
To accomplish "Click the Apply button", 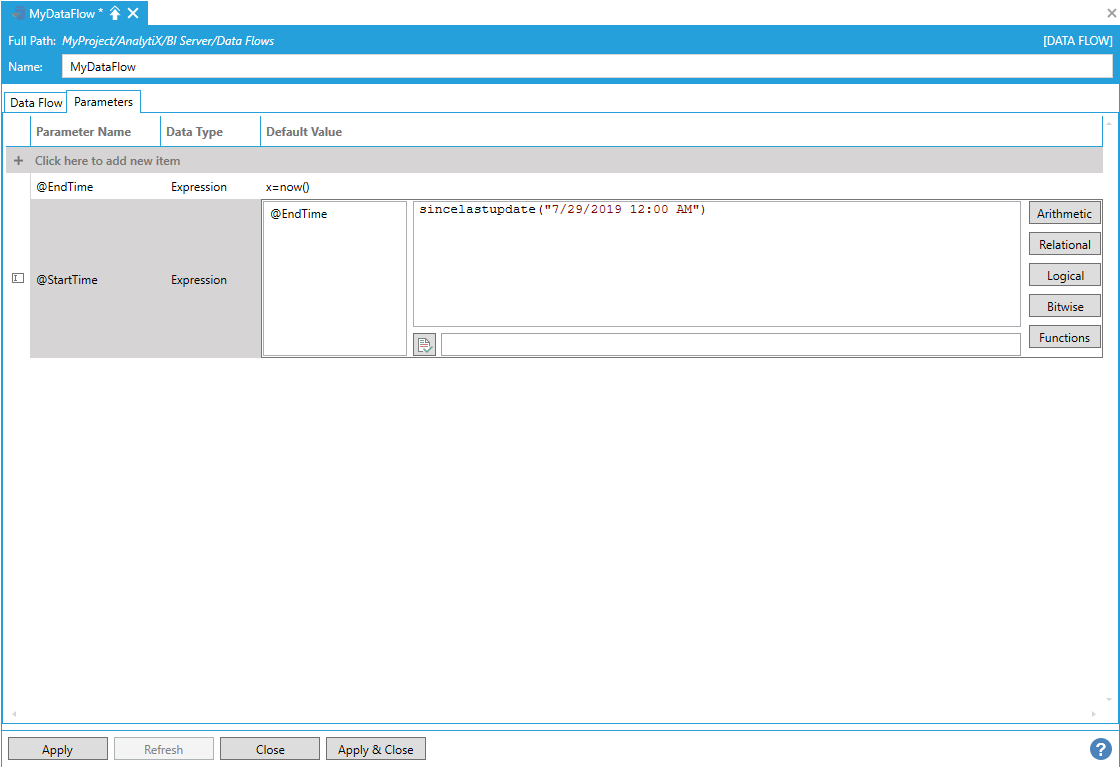I will pyautogui.click(x=57, y=749).
